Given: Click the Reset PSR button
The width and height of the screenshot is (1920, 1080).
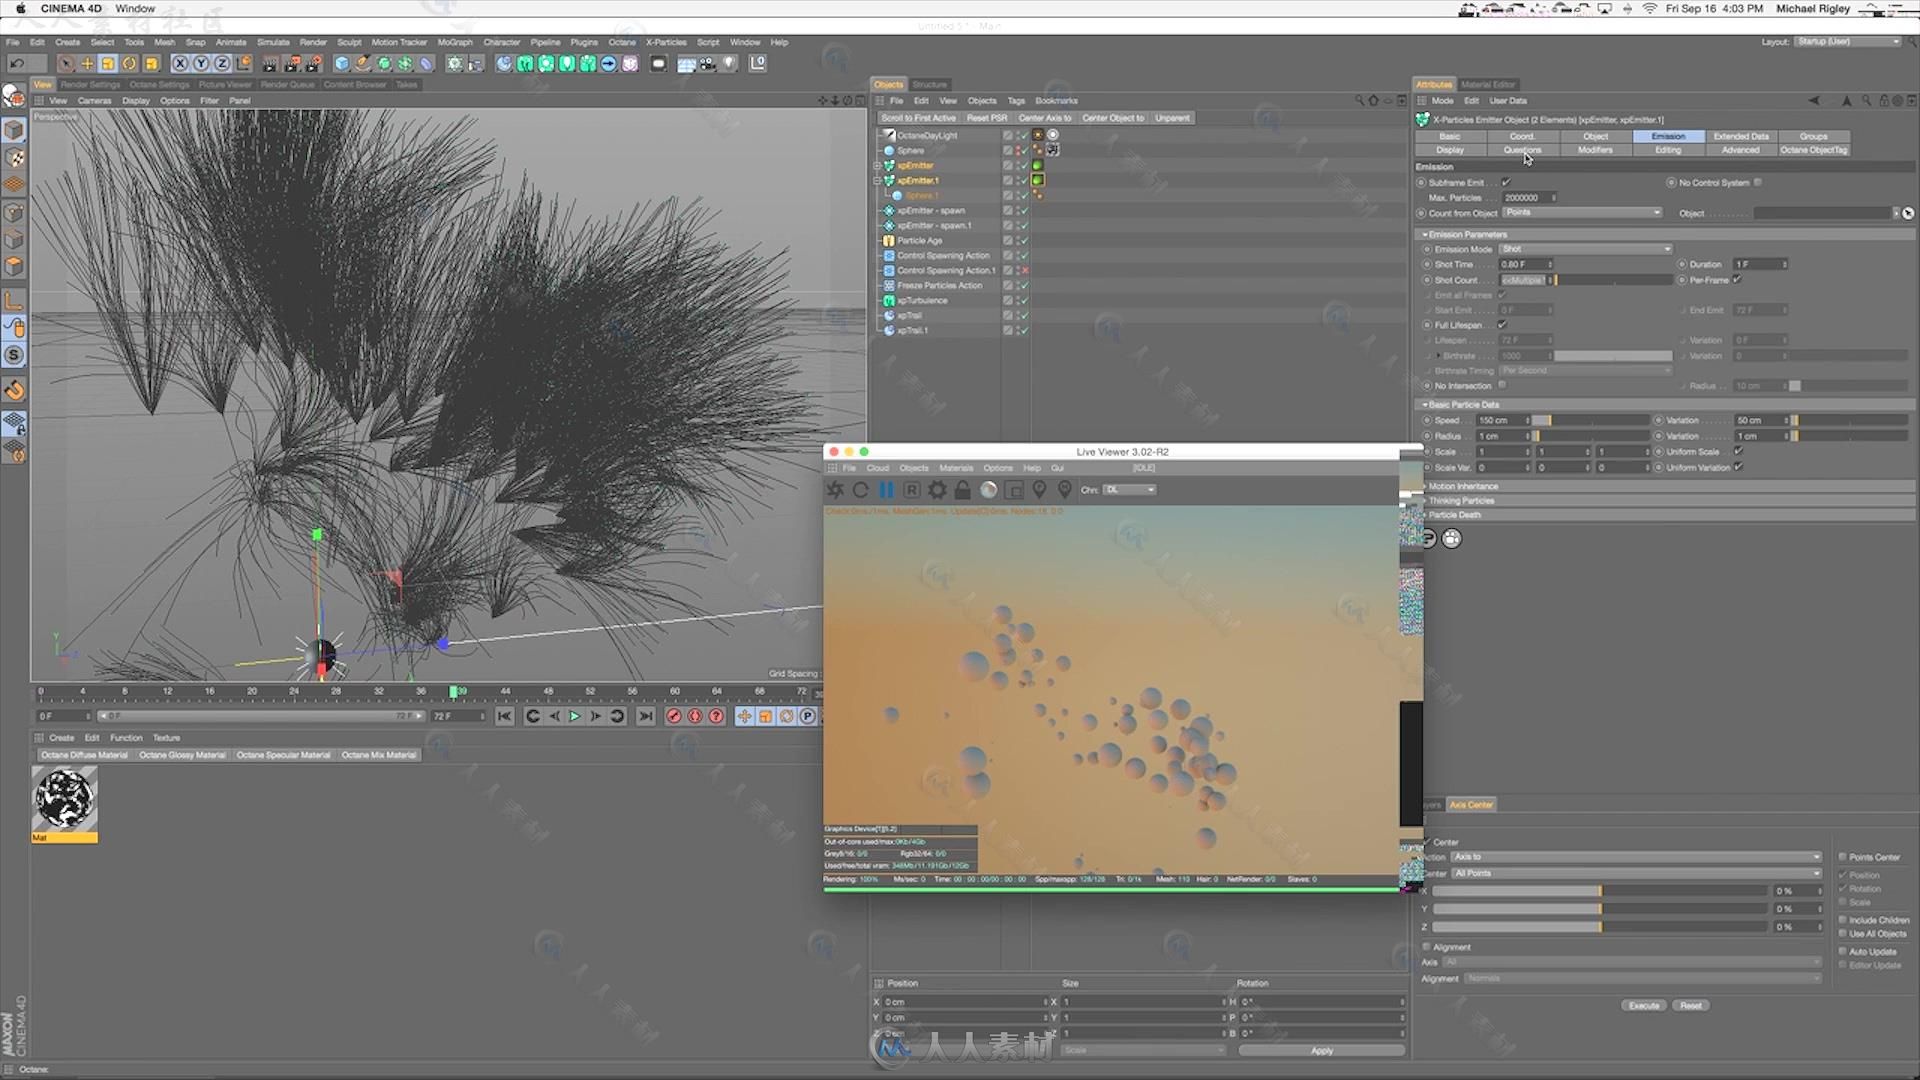Looking at the screenshot, I should [x=987, y=118].
